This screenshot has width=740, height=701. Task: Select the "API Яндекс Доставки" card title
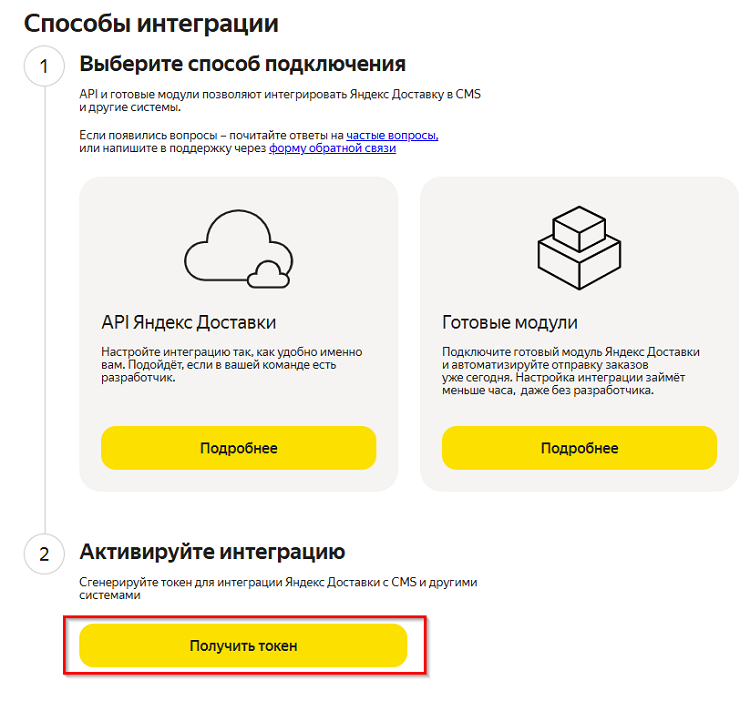pos(189,322)
